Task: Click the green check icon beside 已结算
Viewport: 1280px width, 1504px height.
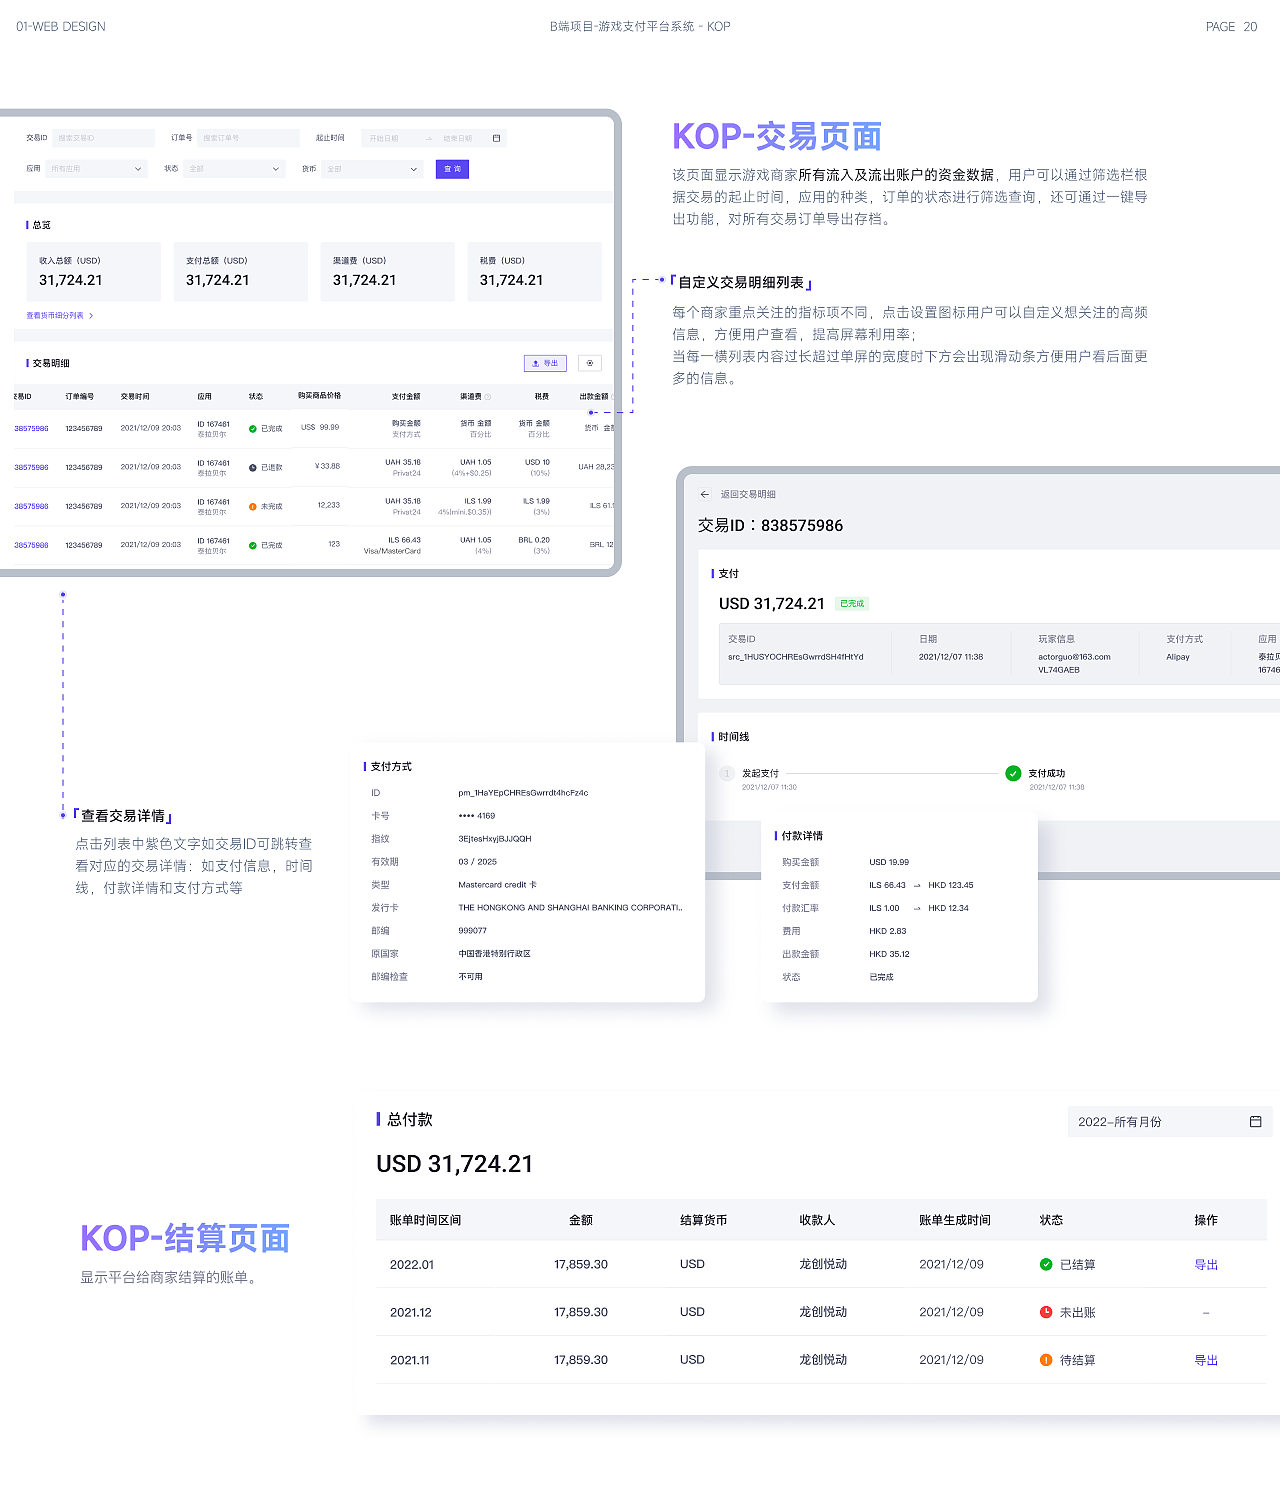Action: pyautogui.click(x=1046, y=1264)
